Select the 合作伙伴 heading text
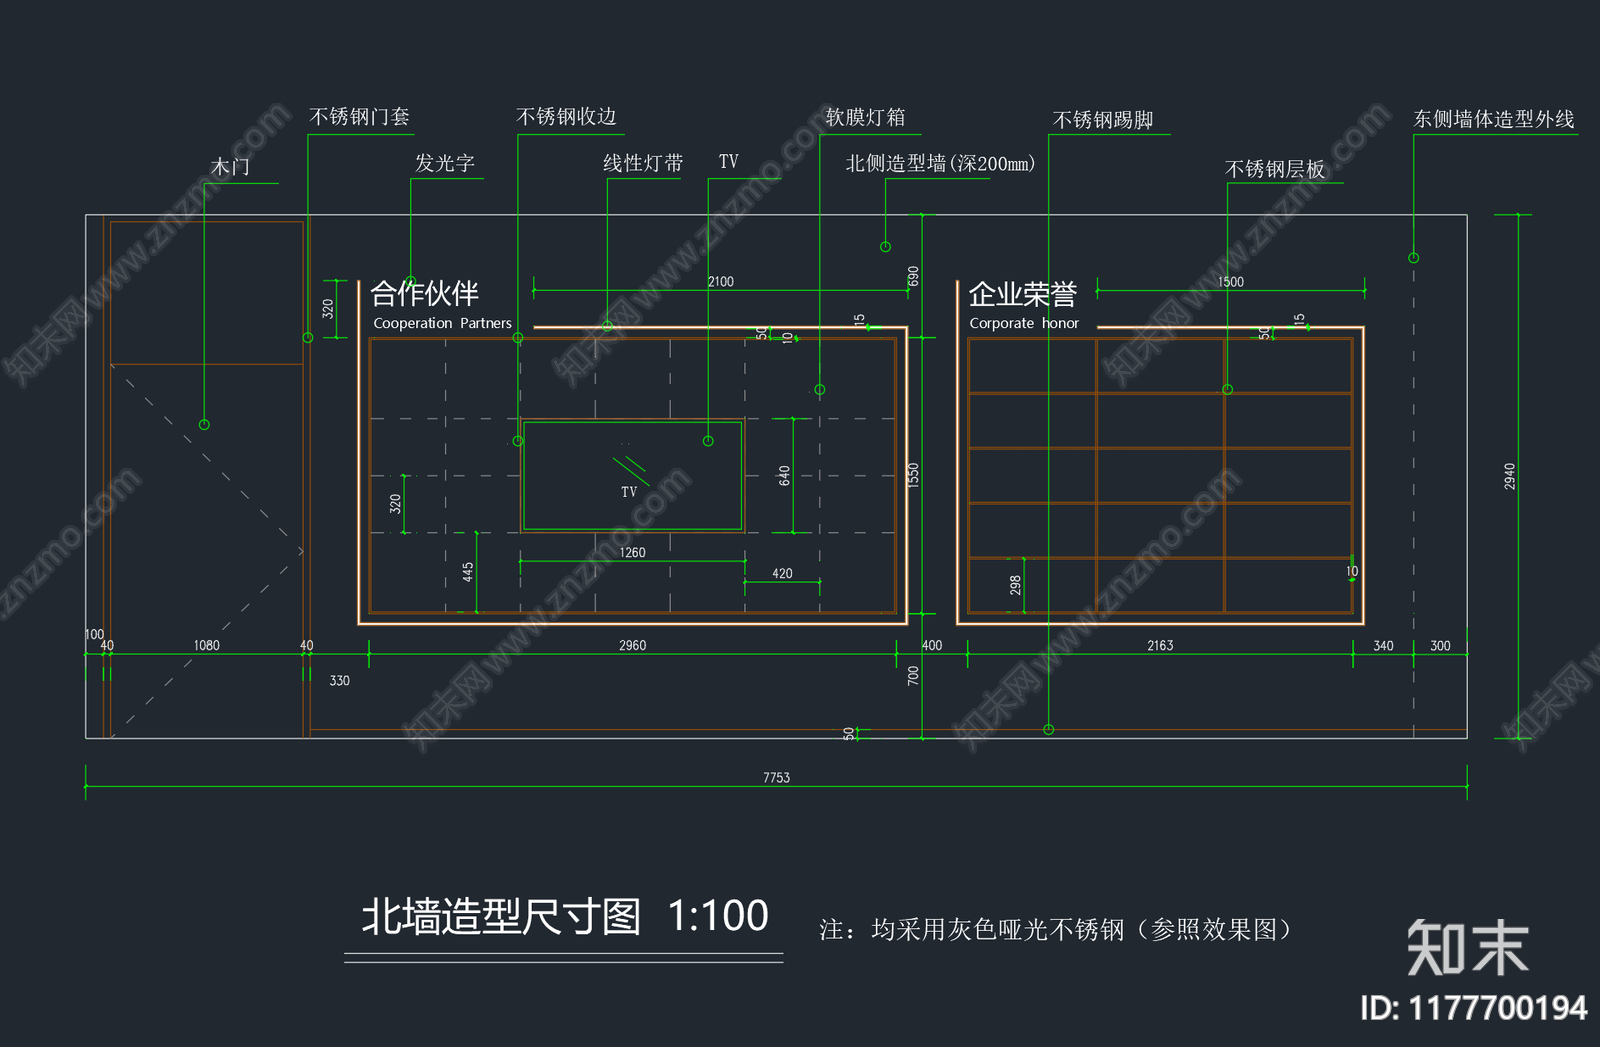Screen dimensions: 1600x1047 pyautogui.click(x=425, y=293)
